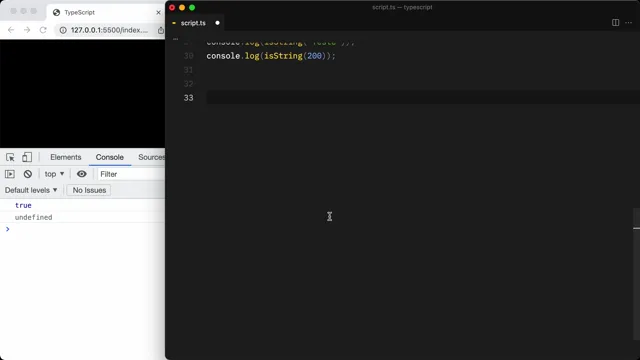Screen dimensions: 640x360
Task: Clear console with the ban icon
Action: click(x=28, y=174)
